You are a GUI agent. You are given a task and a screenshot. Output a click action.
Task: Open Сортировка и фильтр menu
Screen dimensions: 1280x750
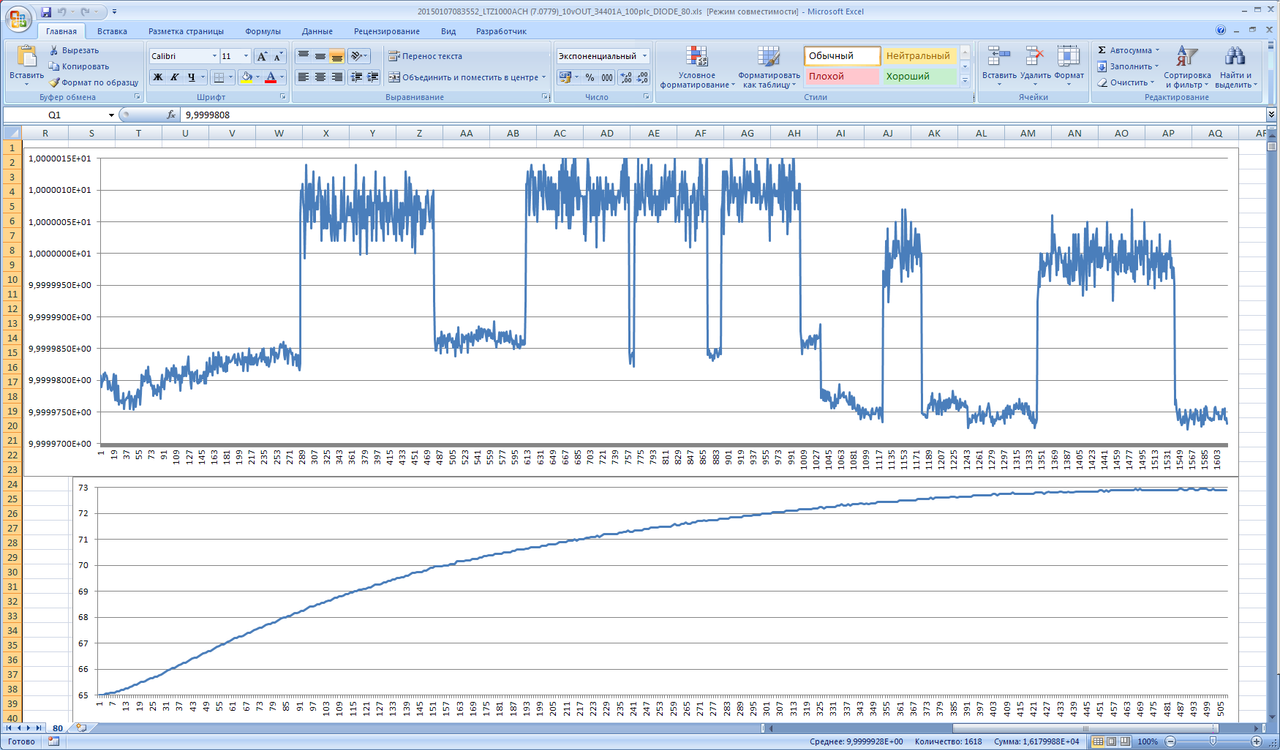[x=1187, y=67]
